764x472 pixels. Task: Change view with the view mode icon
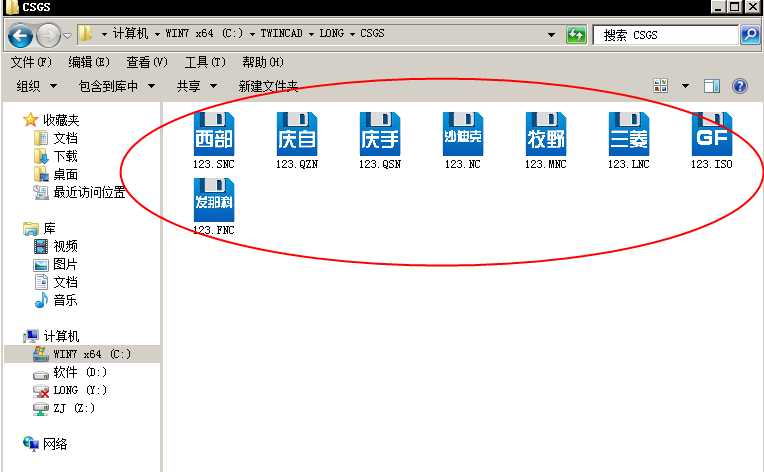tap(661, 86)
